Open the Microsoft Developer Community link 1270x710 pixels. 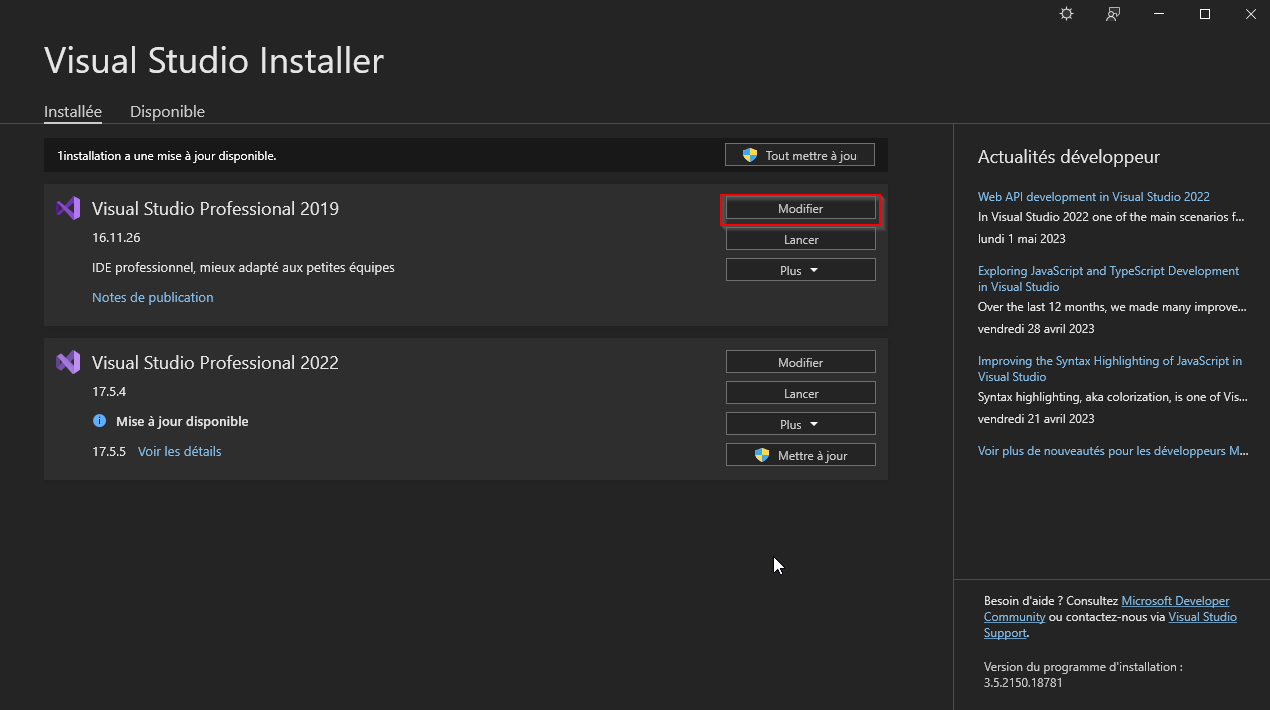[1107, 609]
